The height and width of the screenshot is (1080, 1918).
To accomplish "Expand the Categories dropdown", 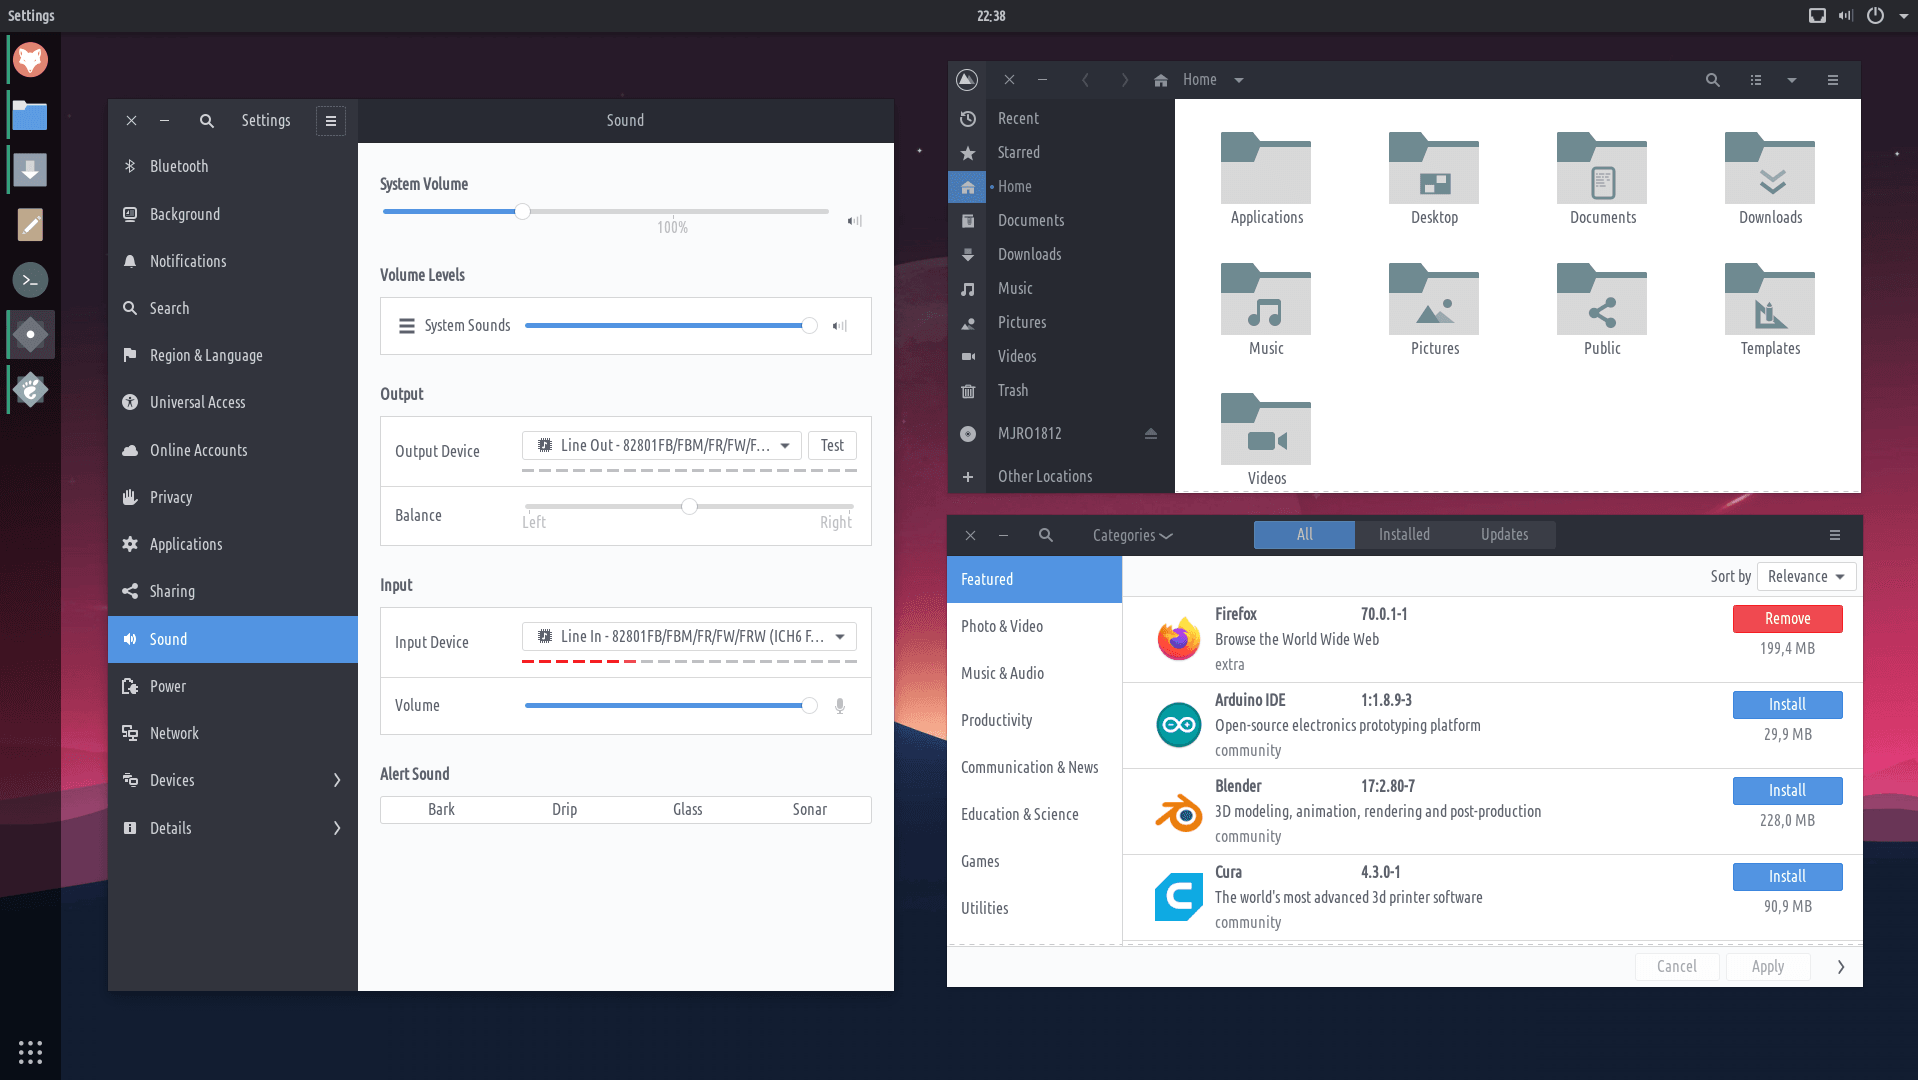I will pyautogui.click(x=1132, y=536).
